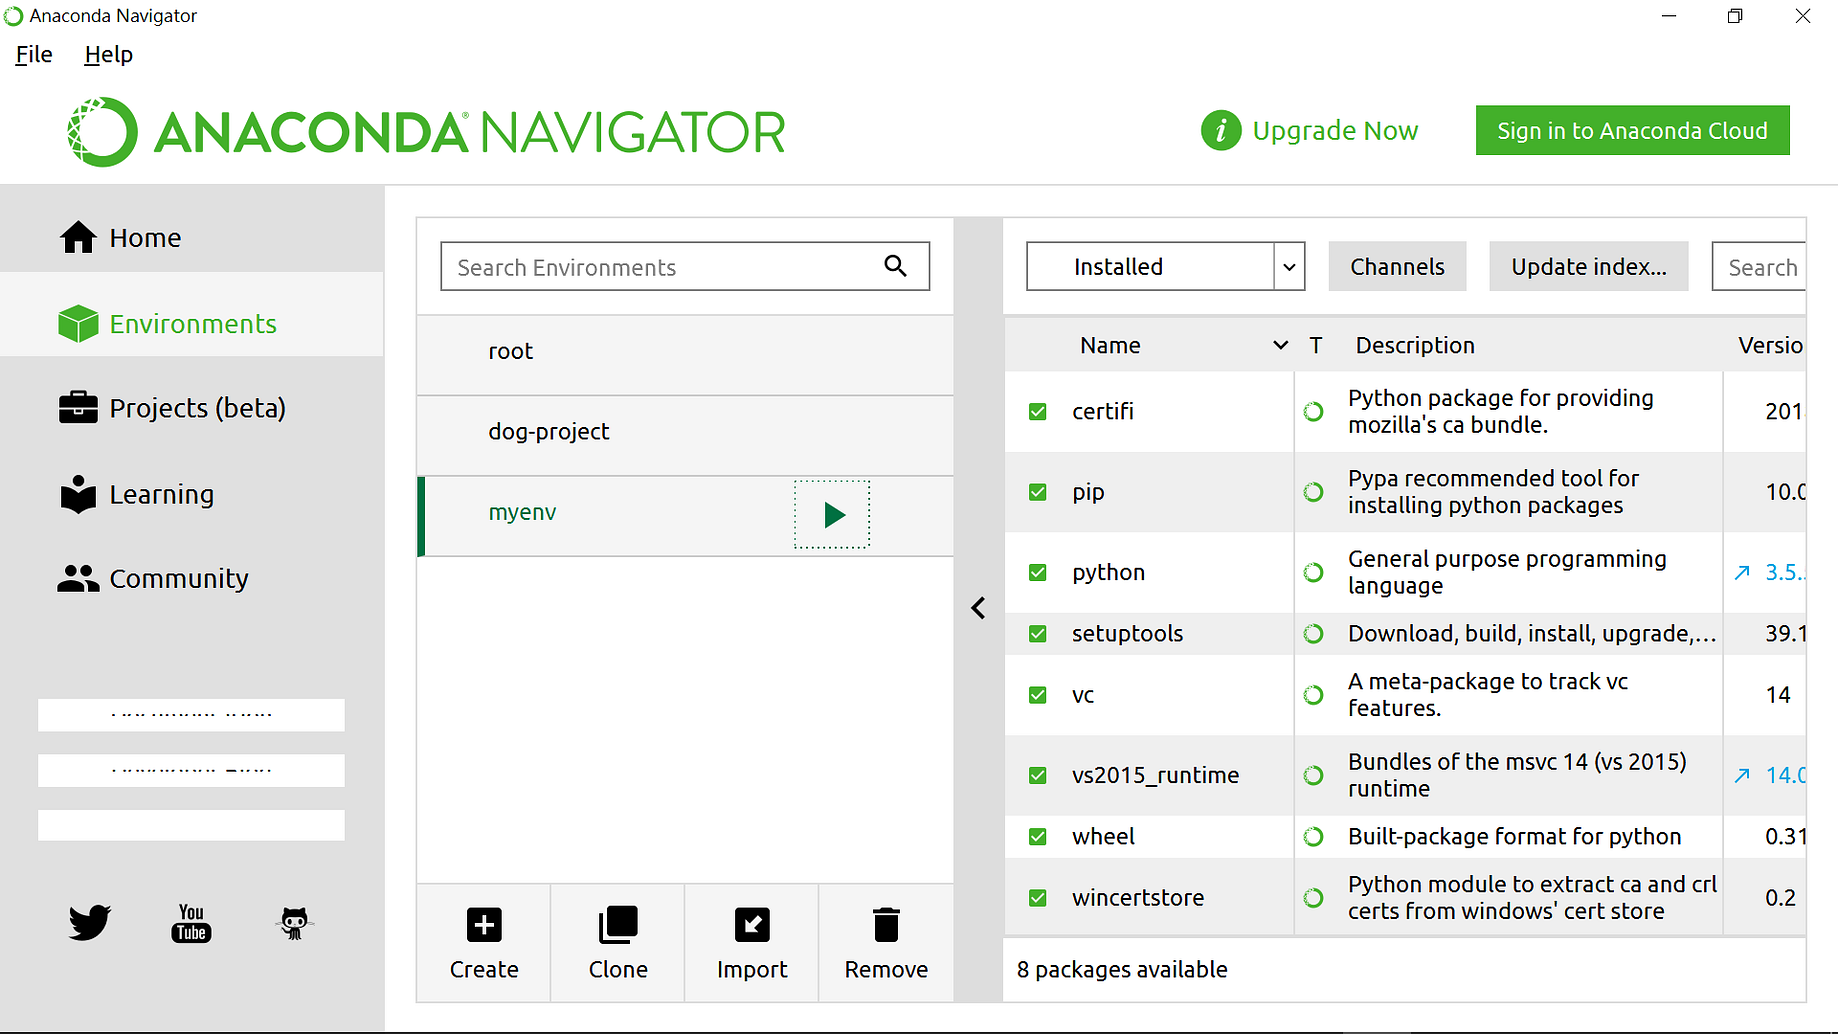The image size is (1838, 1034).
Task: Click the vs2015_runtime package type circle icon
Action: (1314, 775)
